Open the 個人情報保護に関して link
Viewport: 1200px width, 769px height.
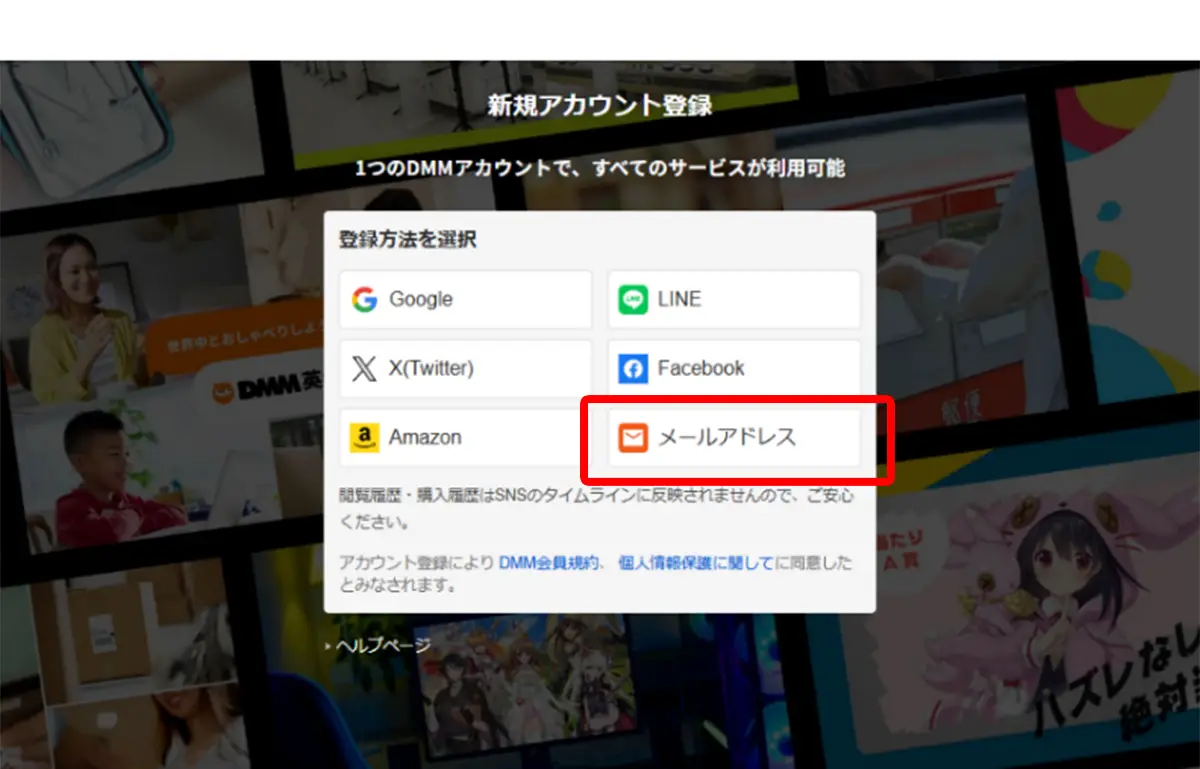[696, 564]
